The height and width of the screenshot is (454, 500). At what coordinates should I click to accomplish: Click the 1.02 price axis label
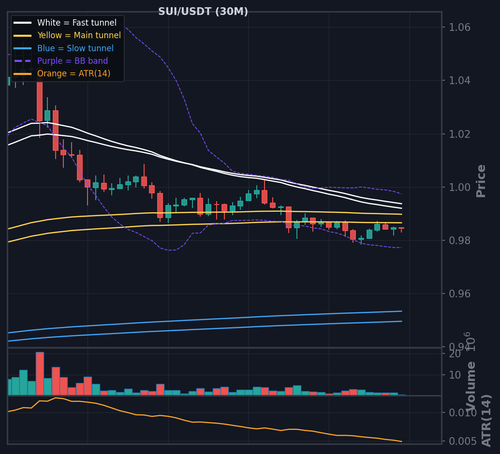[x=460, y=134]
